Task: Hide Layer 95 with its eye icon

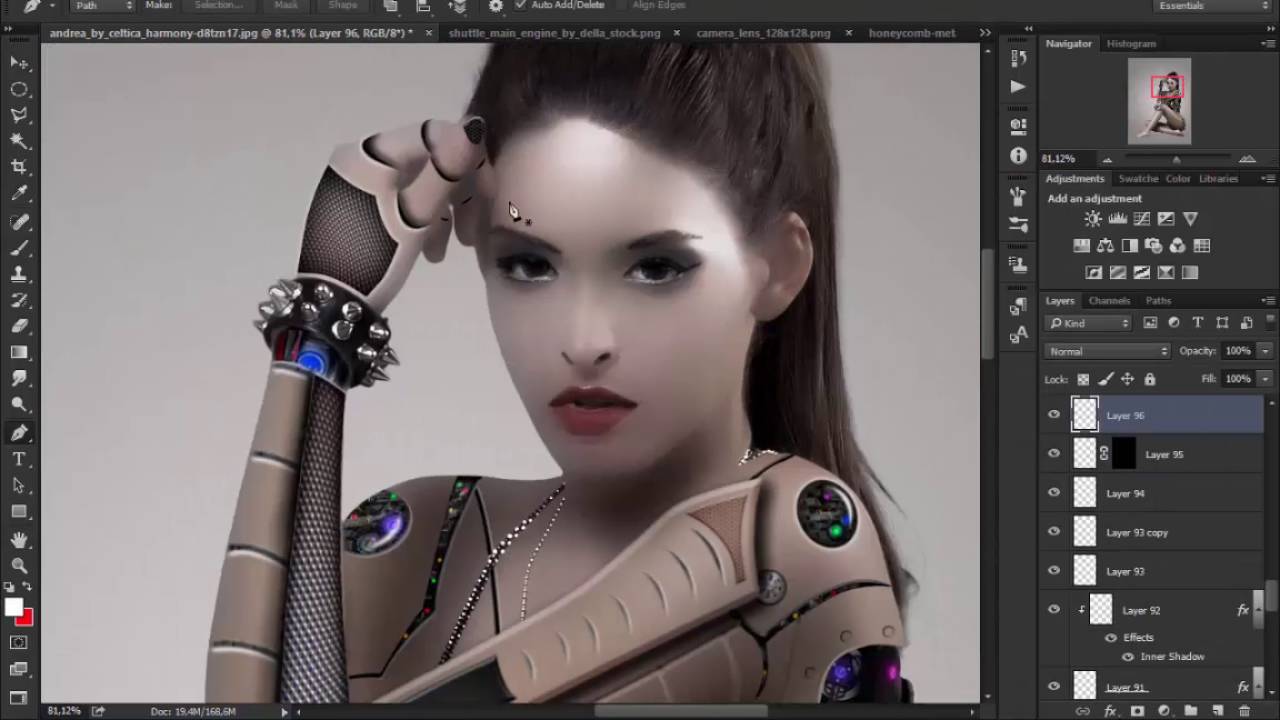Action: coord(1054,454)
